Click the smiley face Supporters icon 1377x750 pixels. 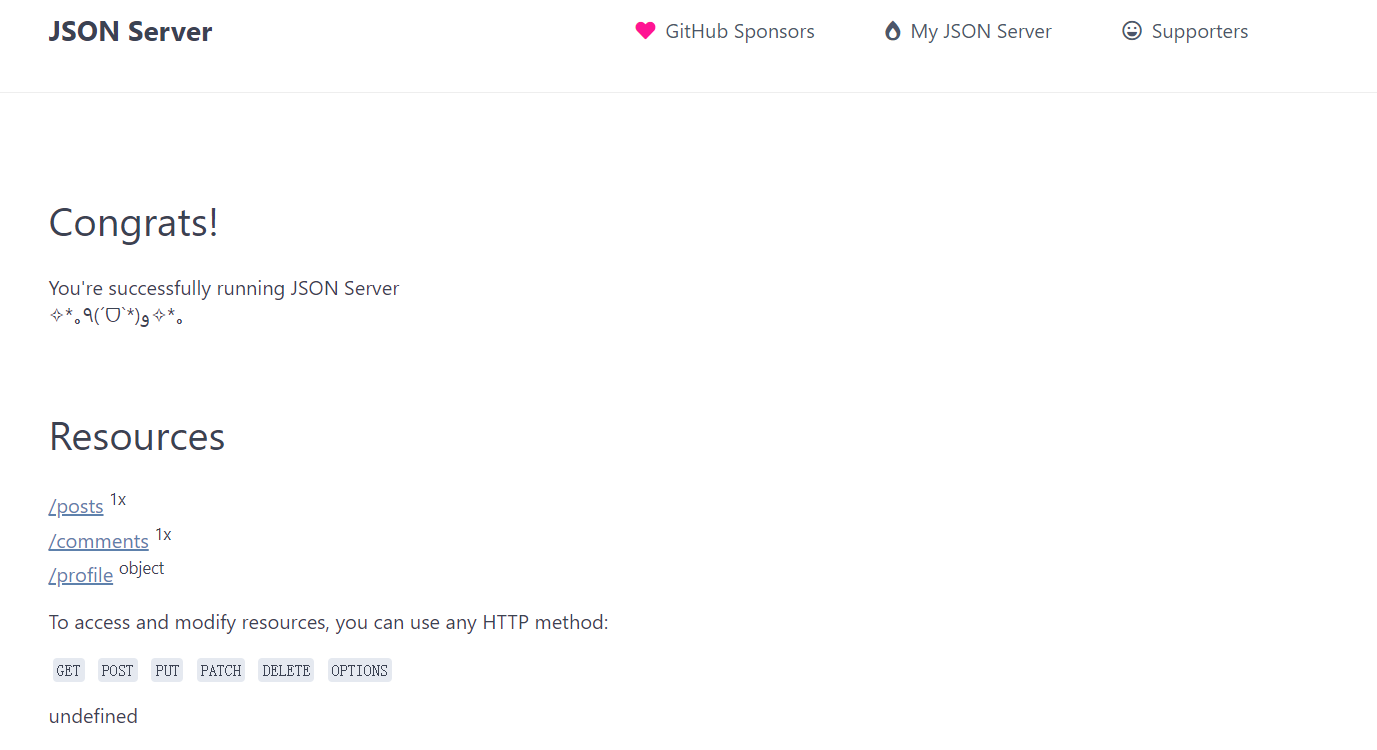click(x=1132, y=31)
